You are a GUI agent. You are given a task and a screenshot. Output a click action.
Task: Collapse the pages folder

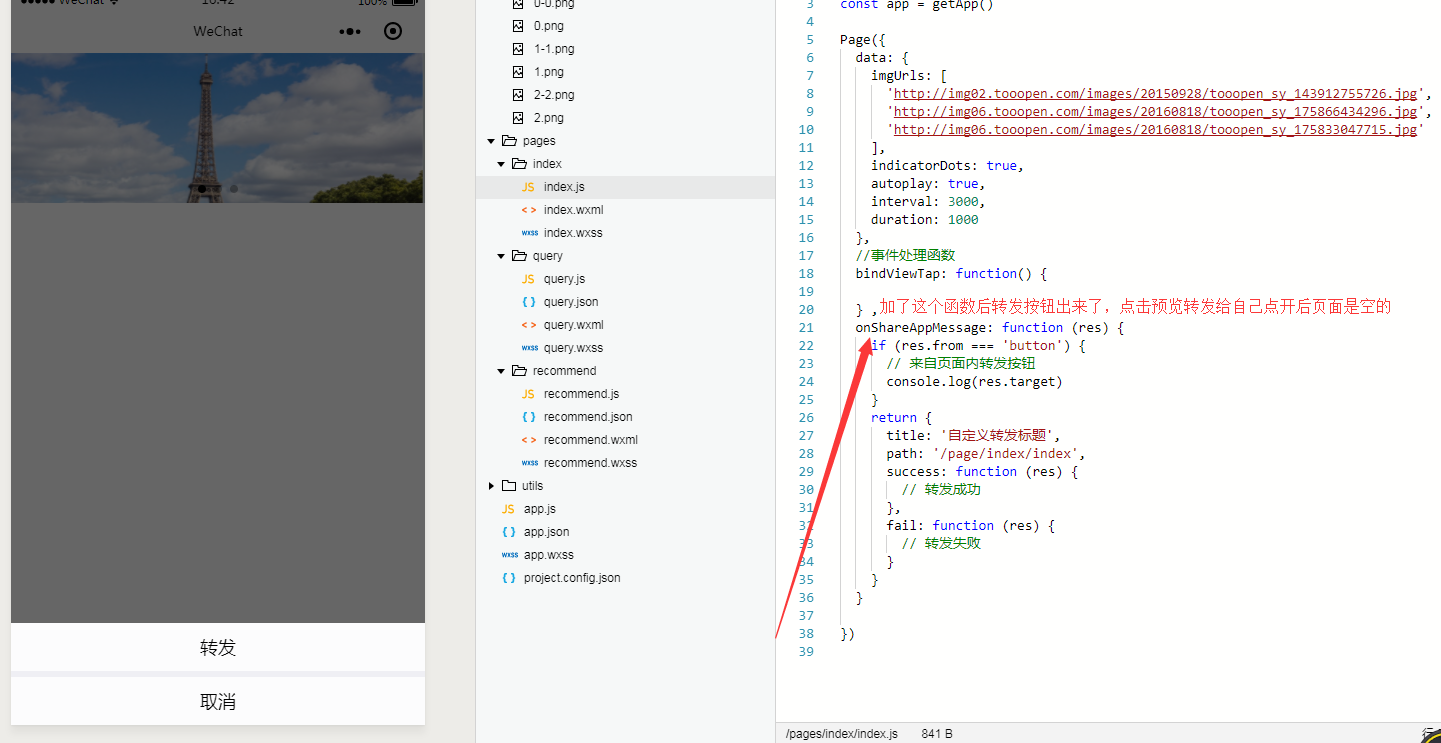click(491, 141)
